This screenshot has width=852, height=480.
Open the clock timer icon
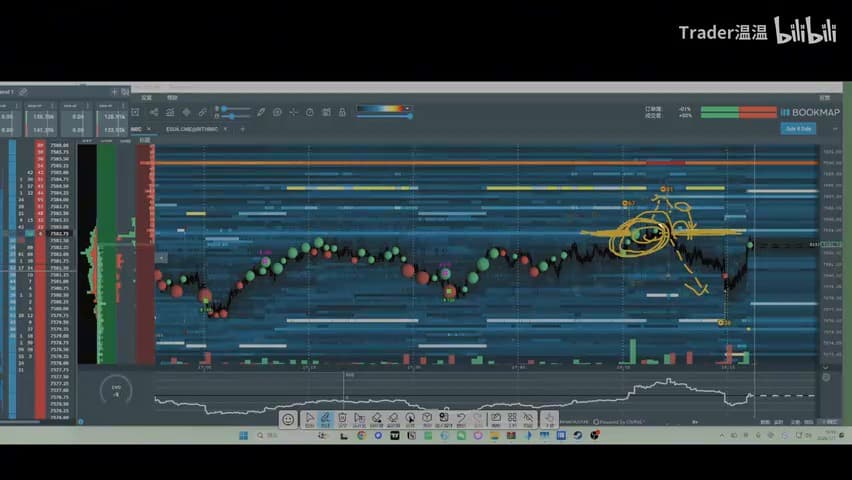pyautogui.click(x=310, y=112)
